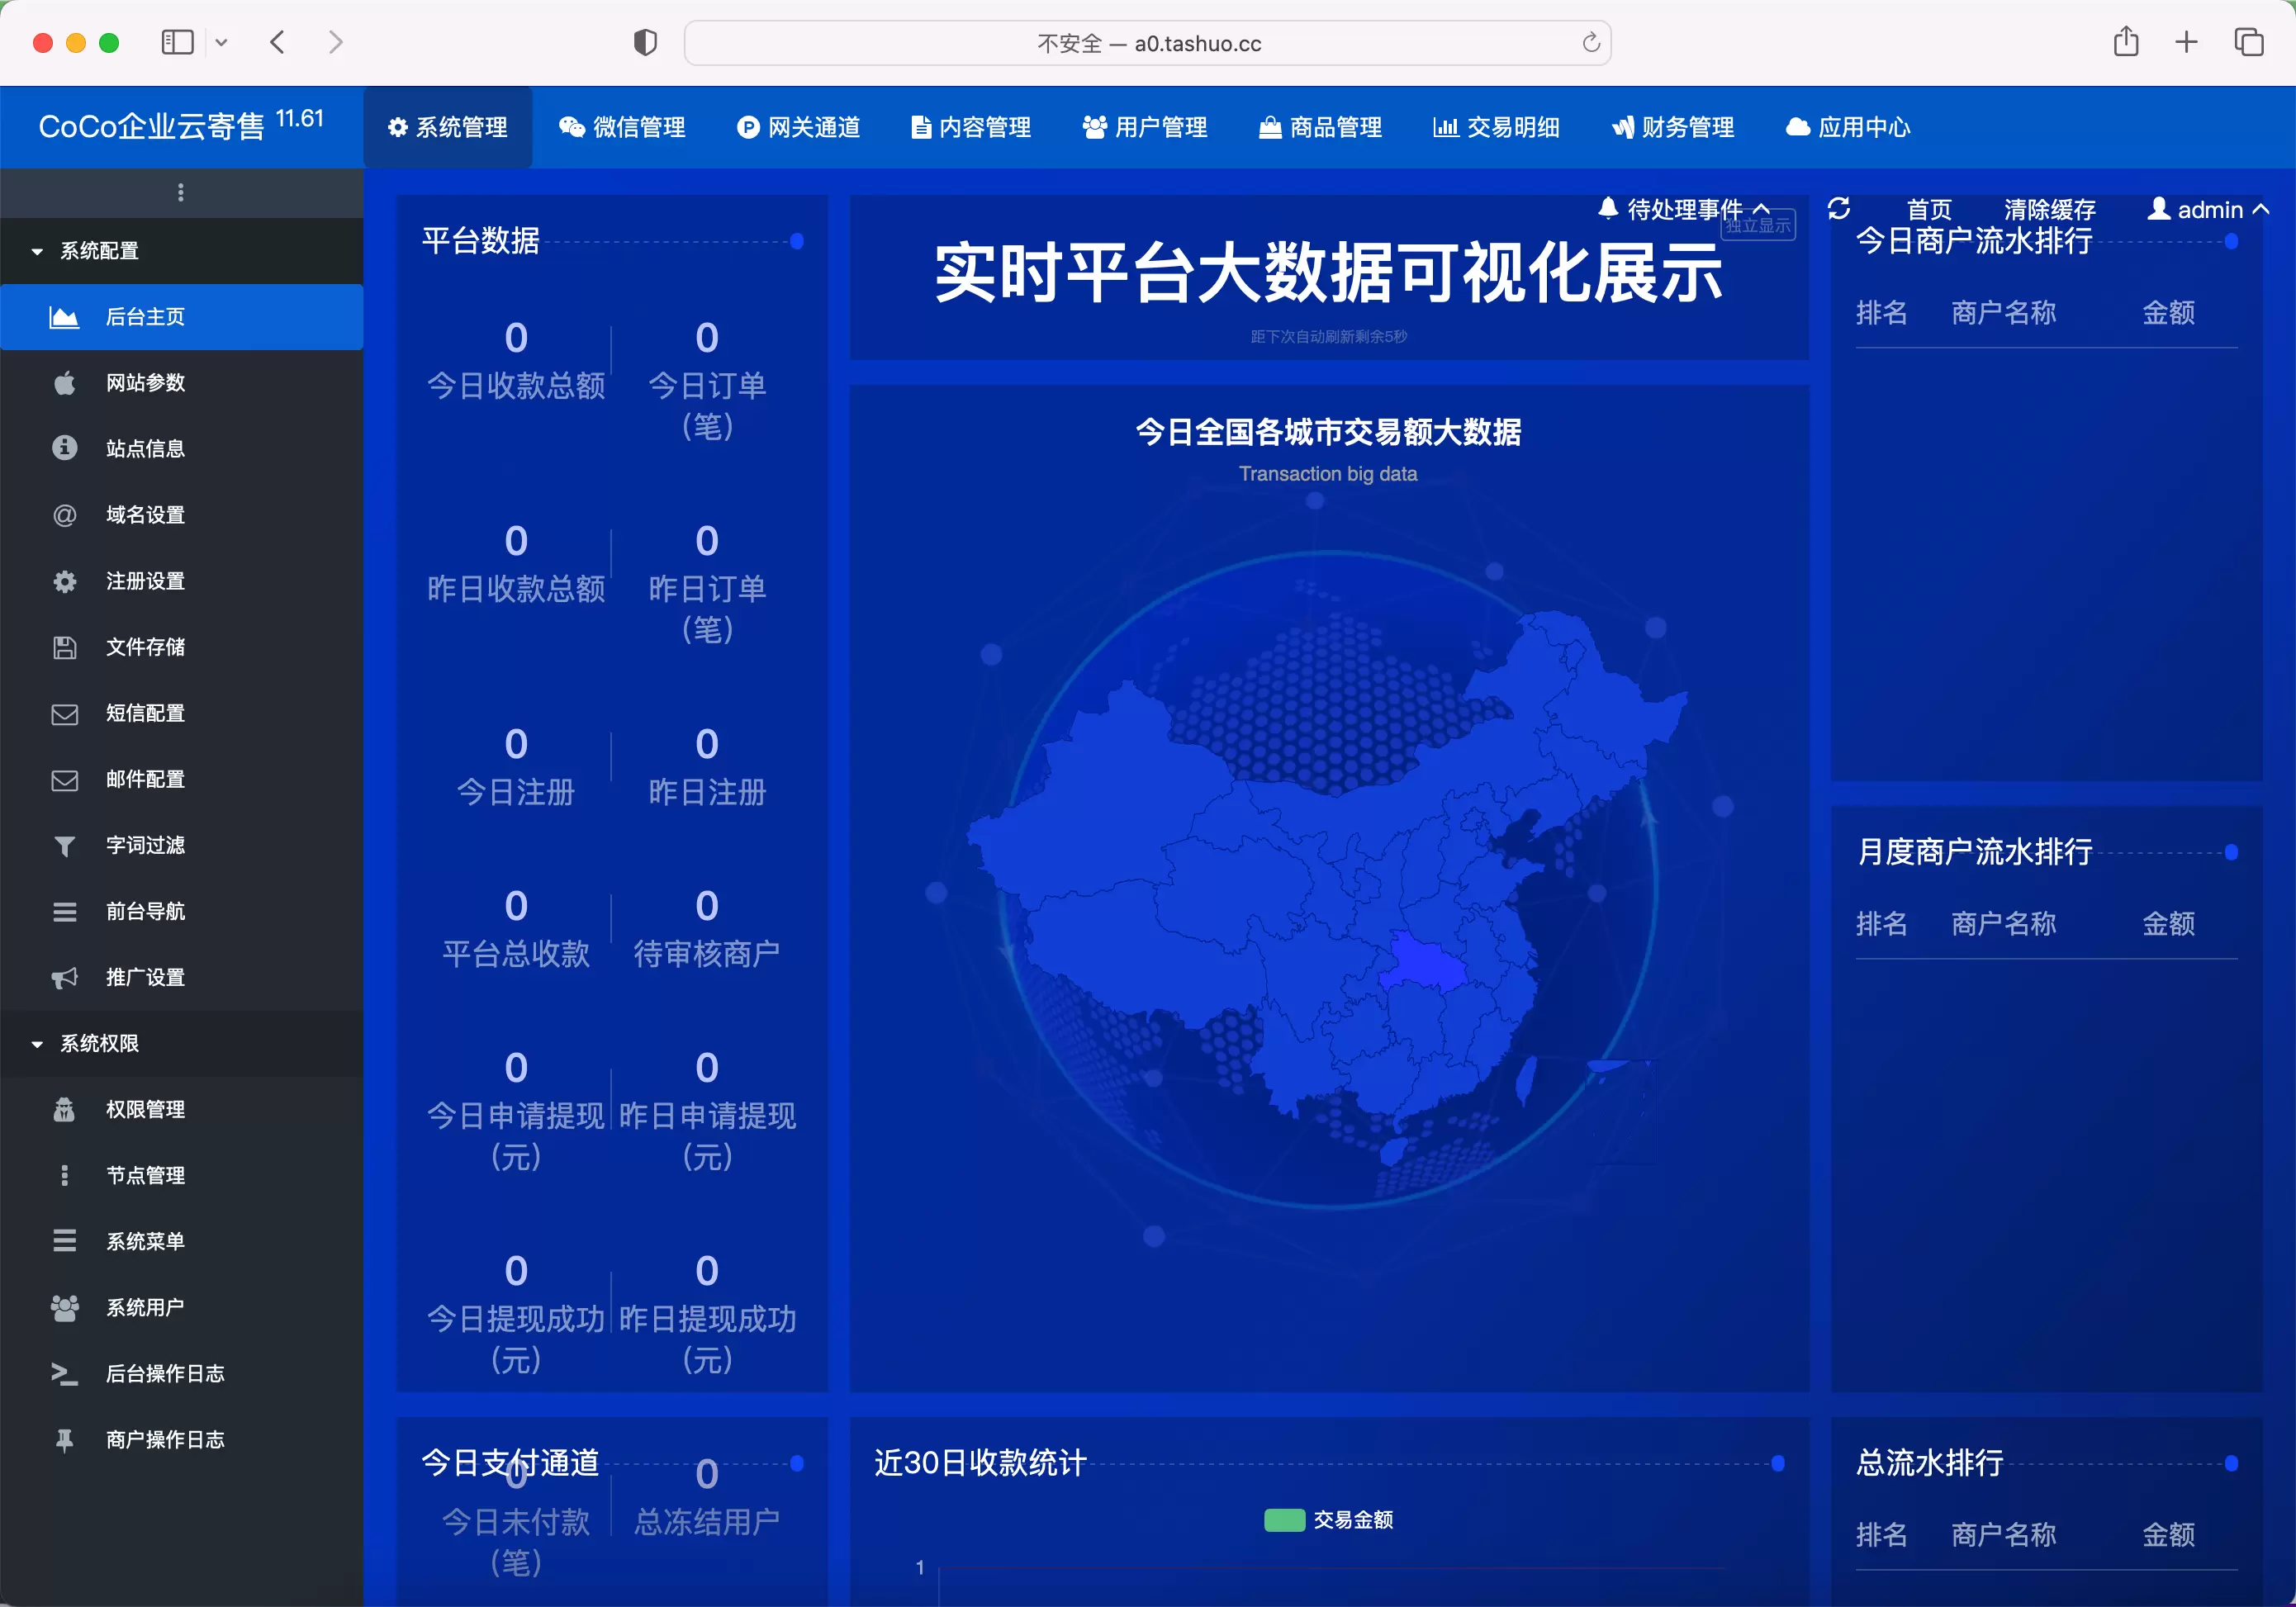Click the CoCo企业云寄售 logo title

[181, 125]
